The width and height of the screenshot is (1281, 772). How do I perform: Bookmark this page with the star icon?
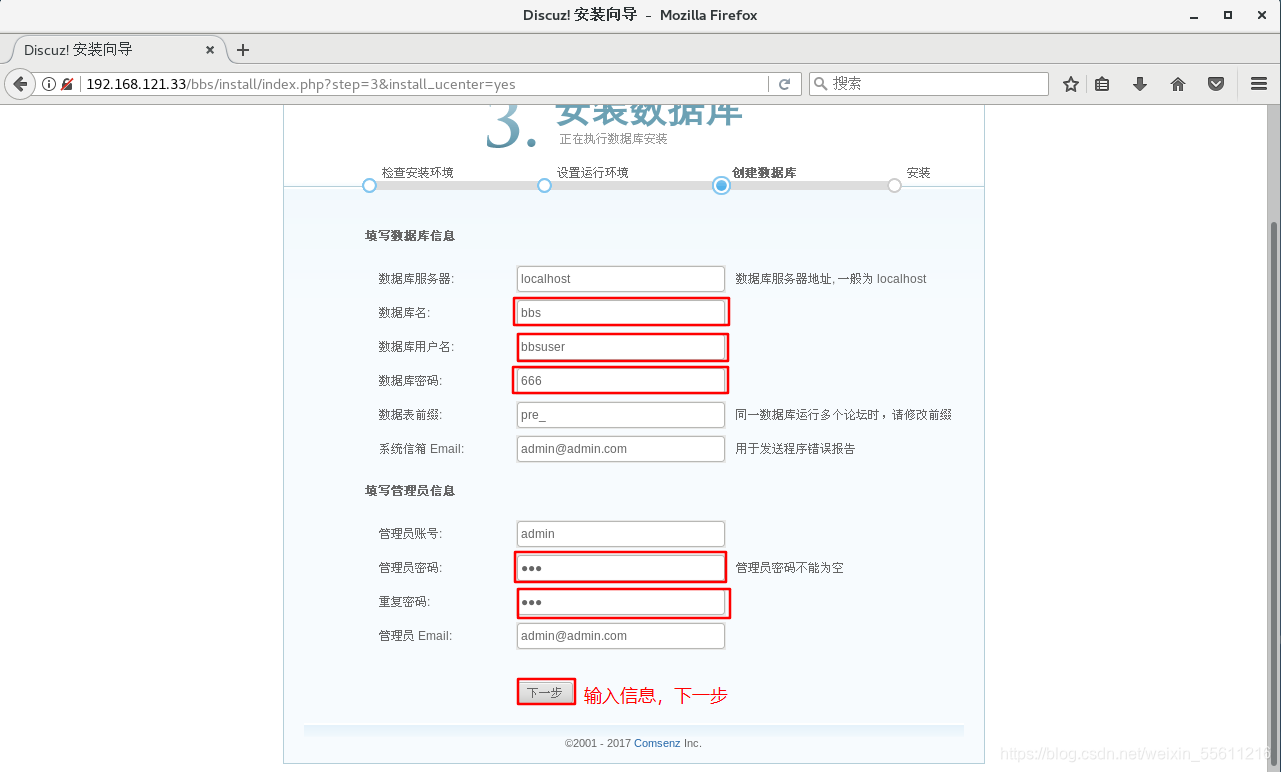click(x=1071, y=84)
